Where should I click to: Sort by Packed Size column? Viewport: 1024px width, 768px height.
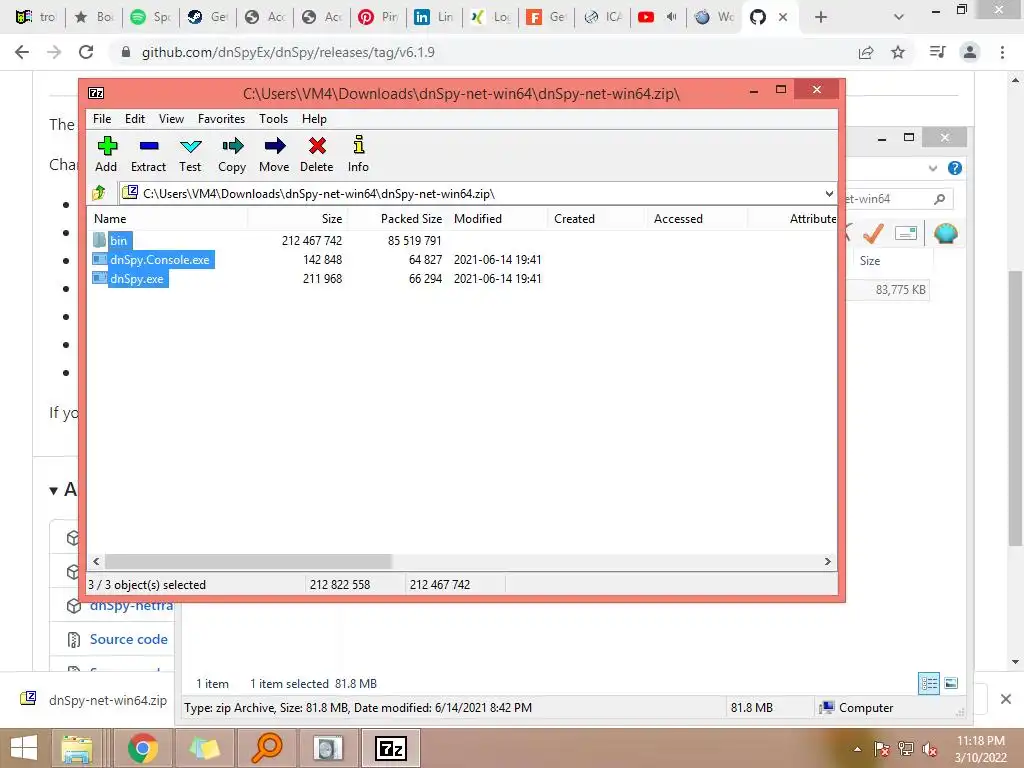396,219
